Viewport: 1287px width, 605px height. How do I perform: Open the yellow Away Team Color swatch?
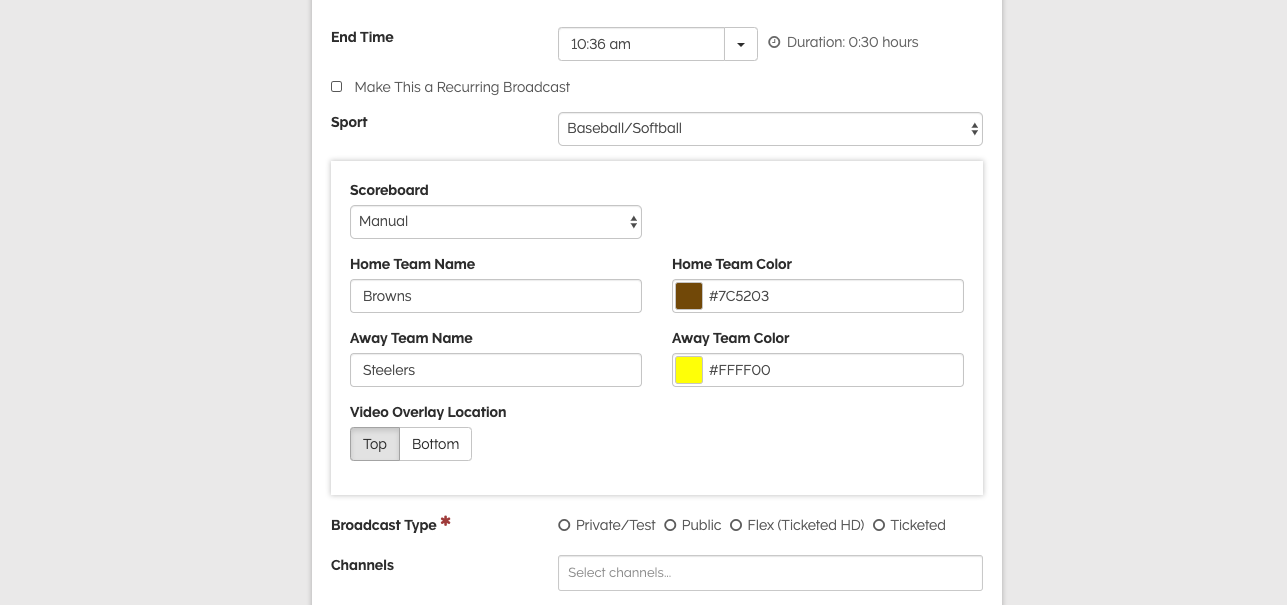[689, 370]
